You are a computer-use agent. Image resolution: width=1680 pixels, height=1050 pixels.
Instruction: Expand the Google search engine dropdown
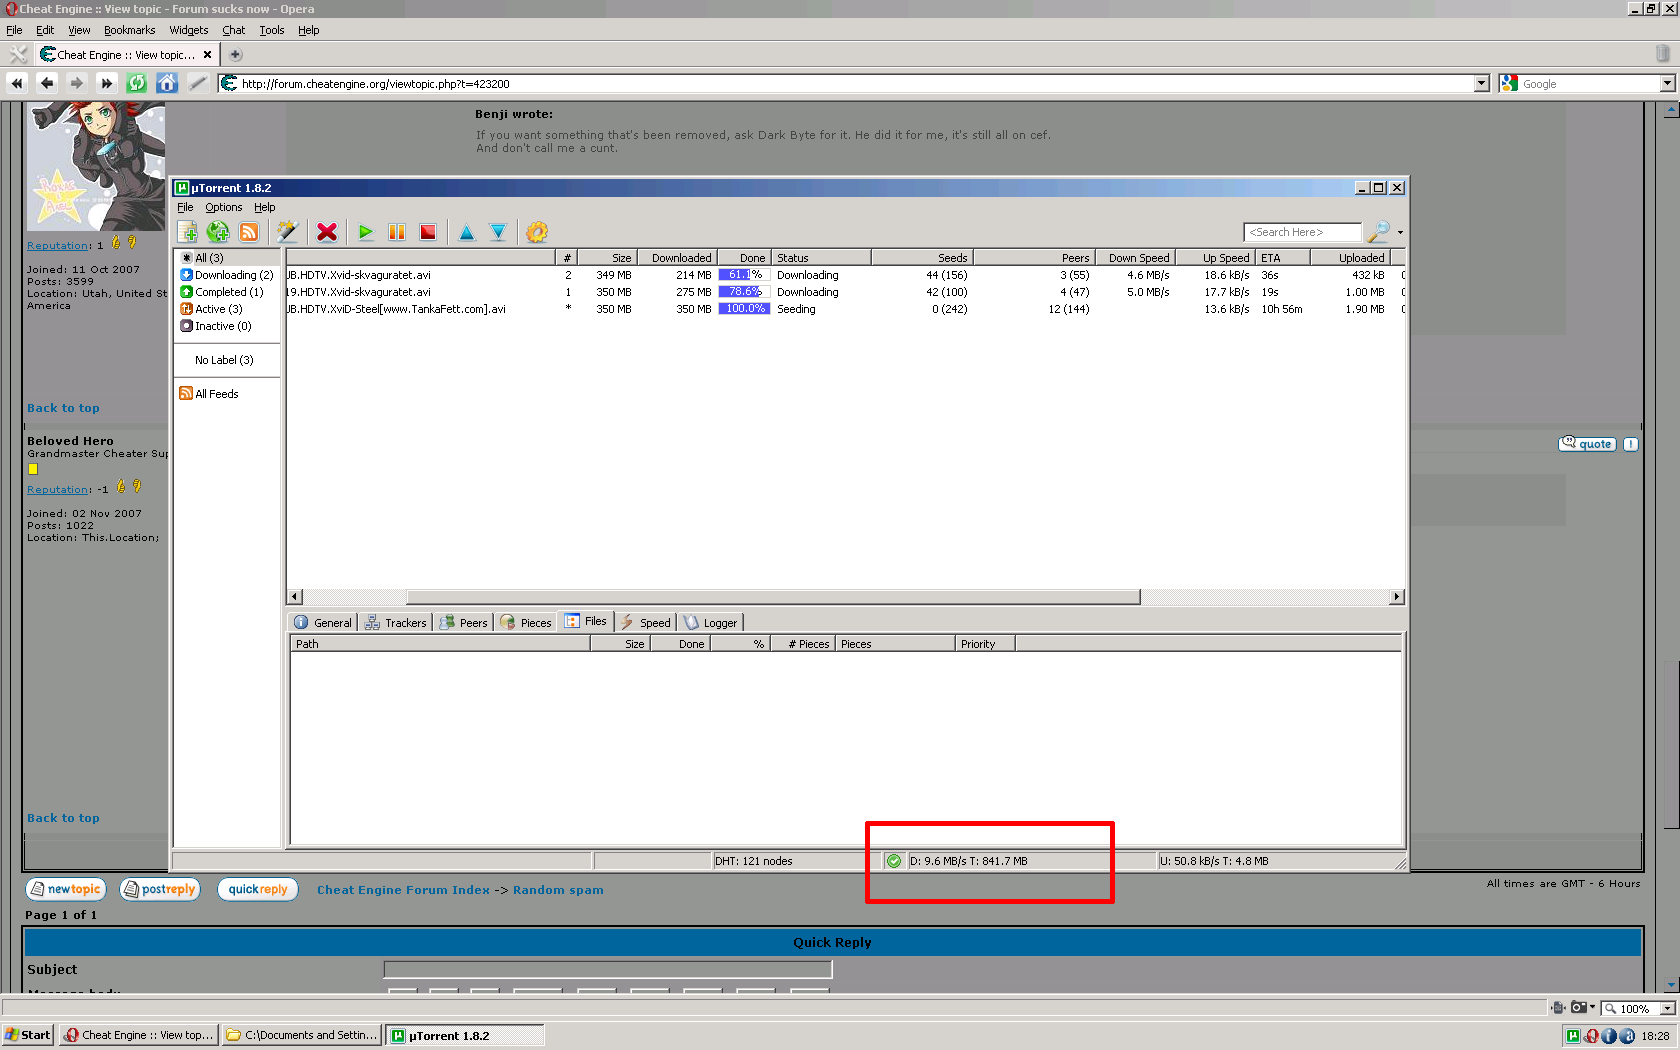coord(1667,84)
